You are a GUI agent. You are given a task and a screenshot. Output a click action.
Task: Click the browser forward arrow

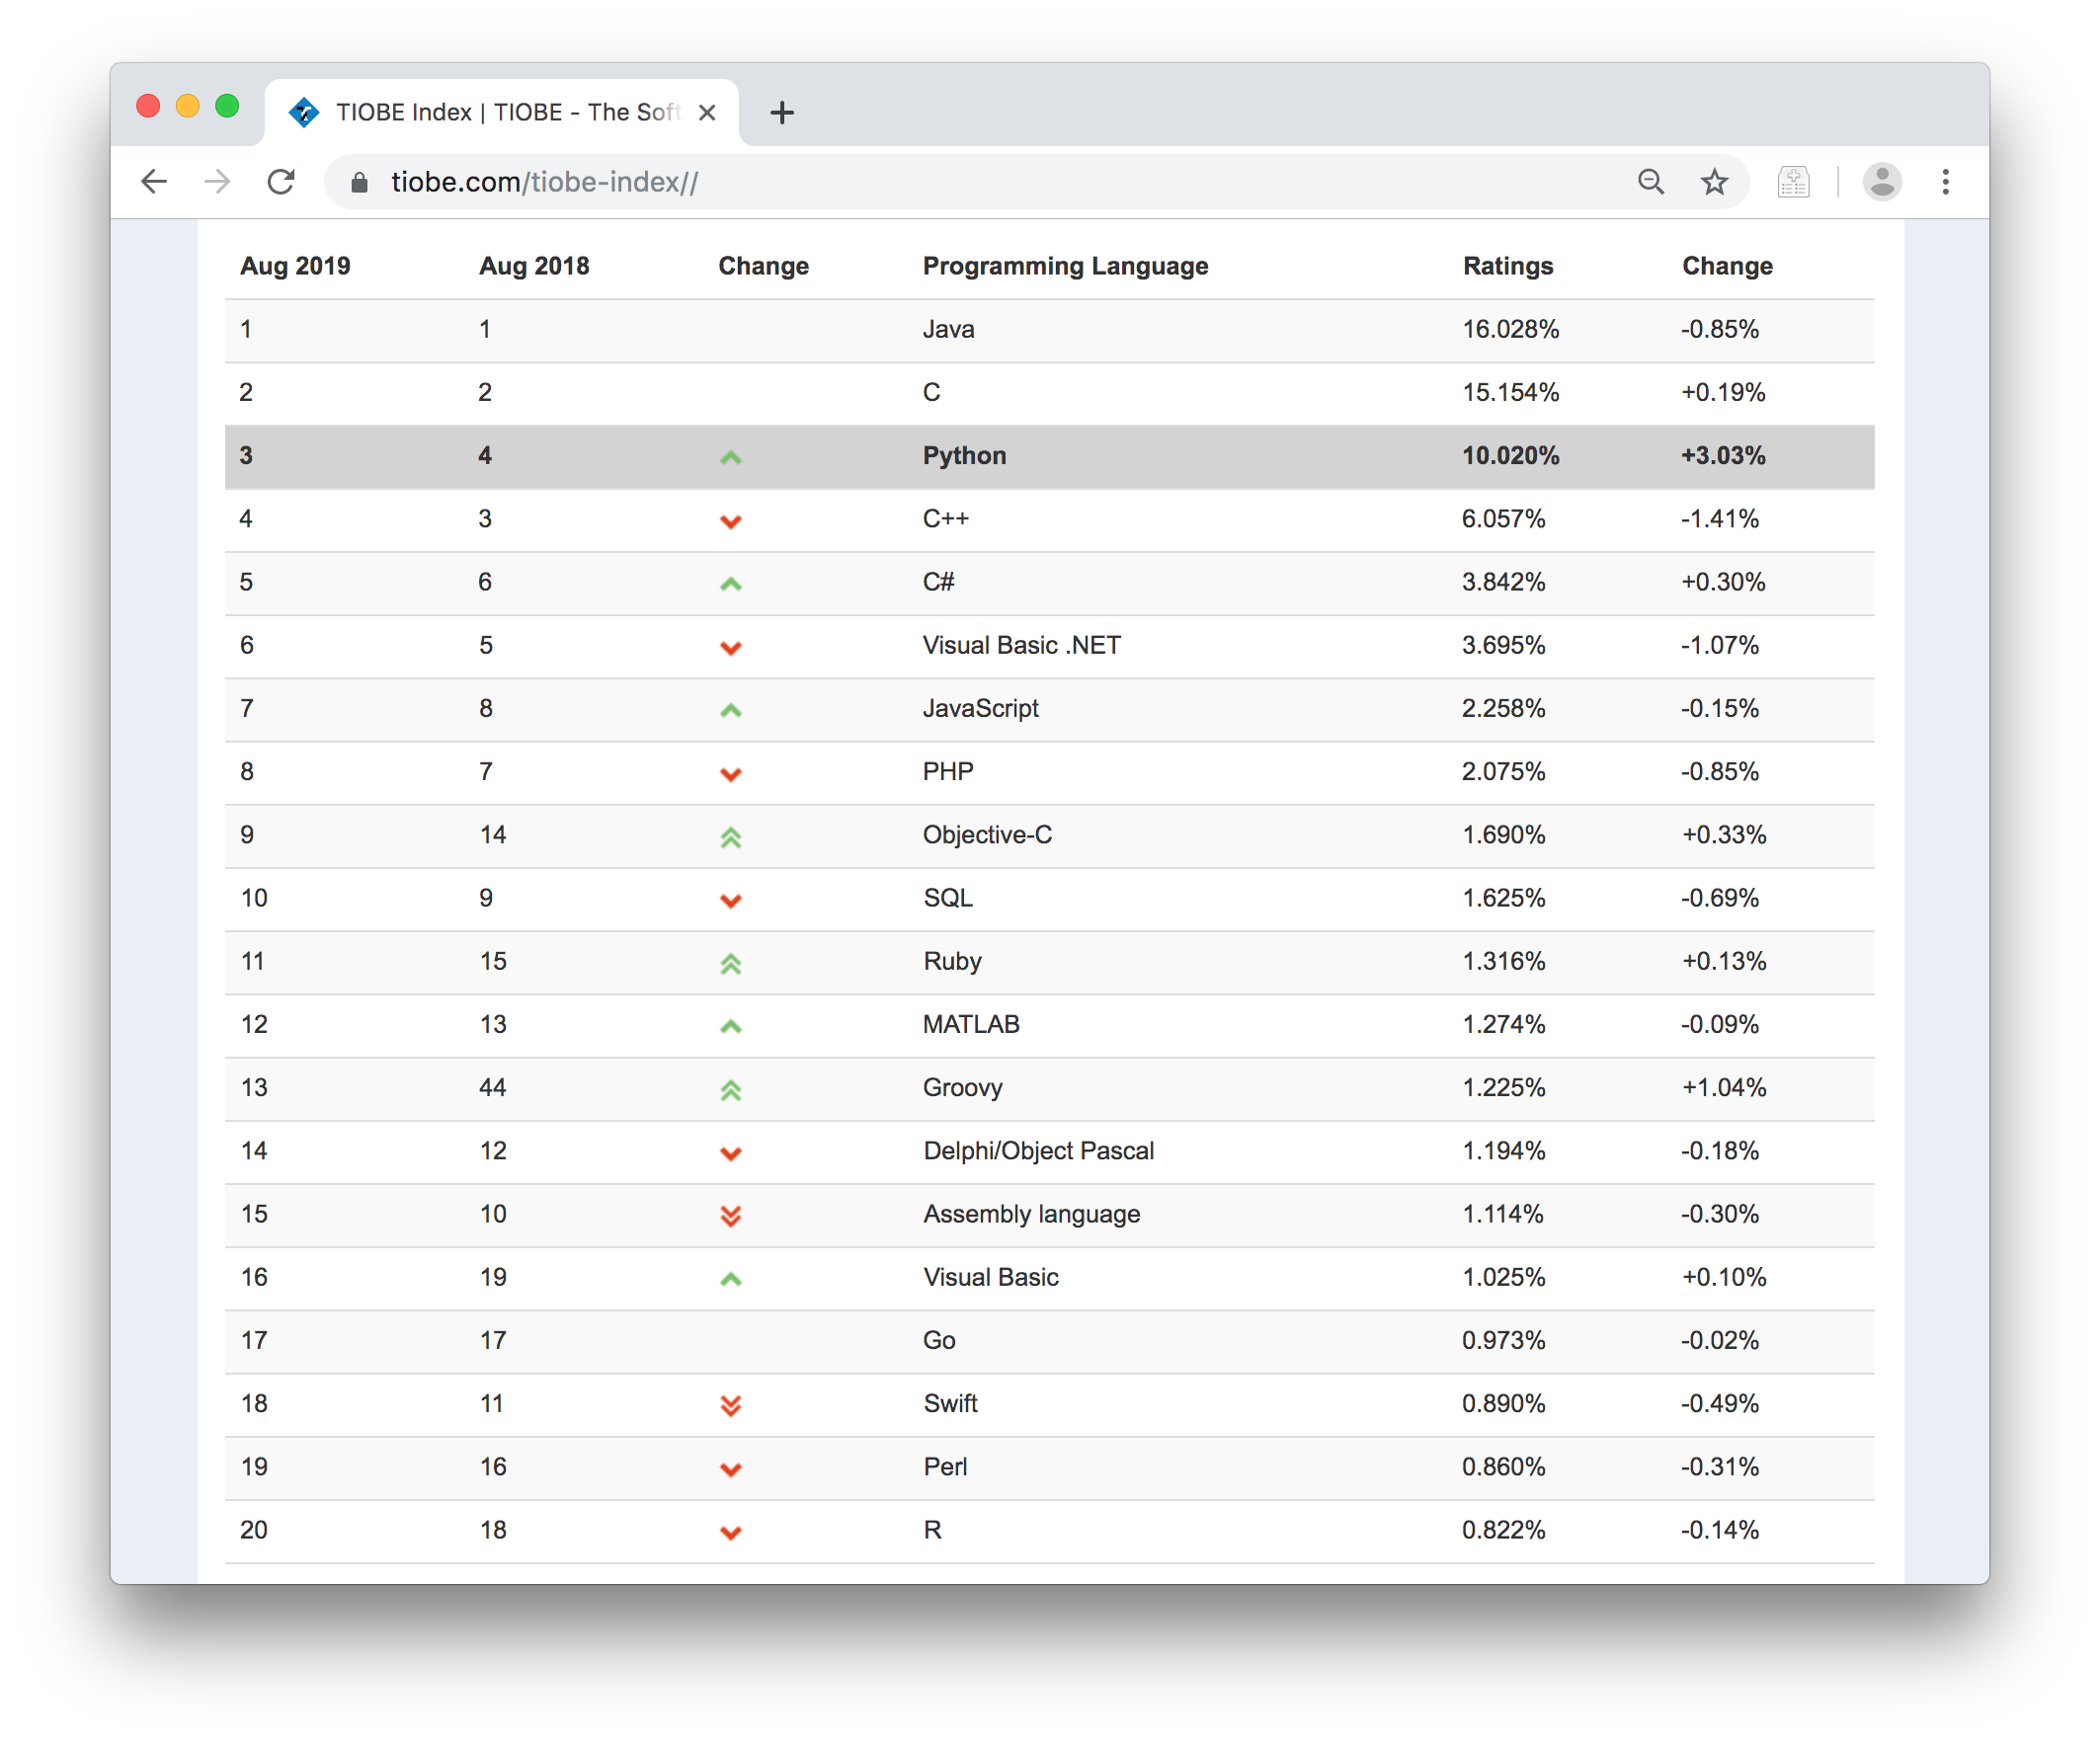tap(217, 182)
